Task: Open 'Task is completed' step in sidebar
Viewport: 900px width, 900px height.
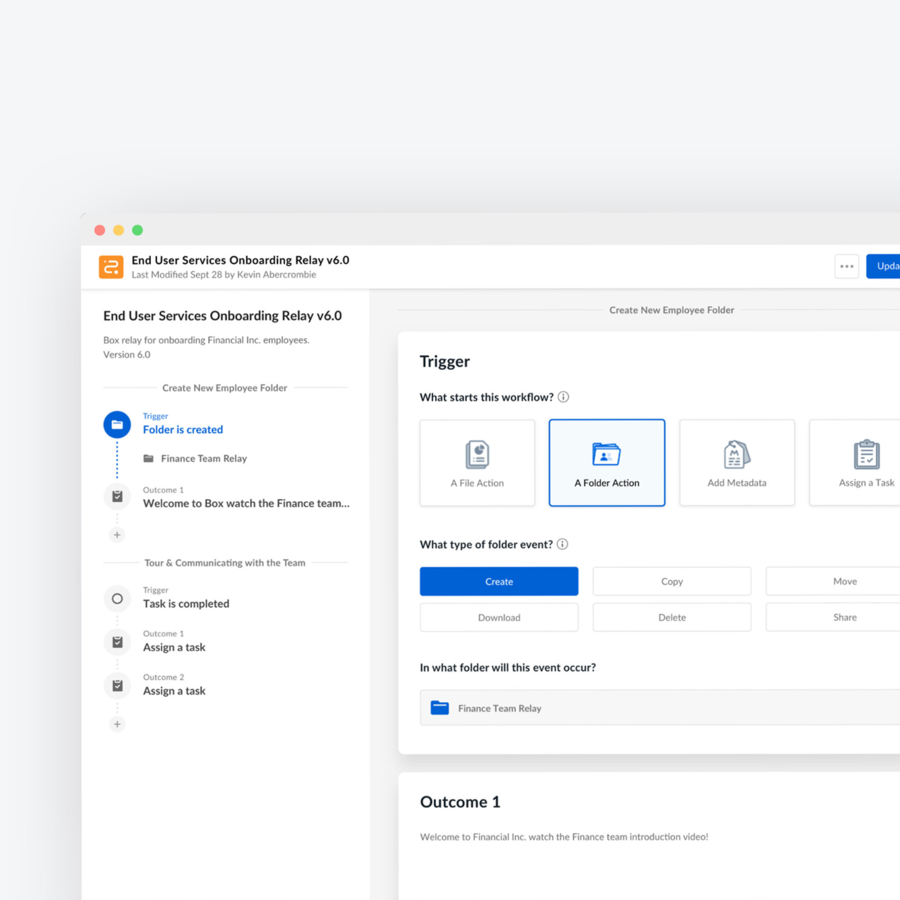Action: coord(186,604)
